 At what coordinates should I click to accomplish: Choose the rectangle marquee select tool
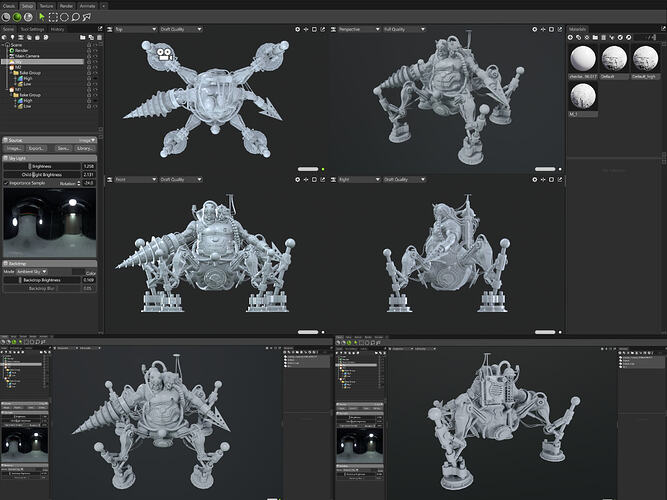click(53, 17)
